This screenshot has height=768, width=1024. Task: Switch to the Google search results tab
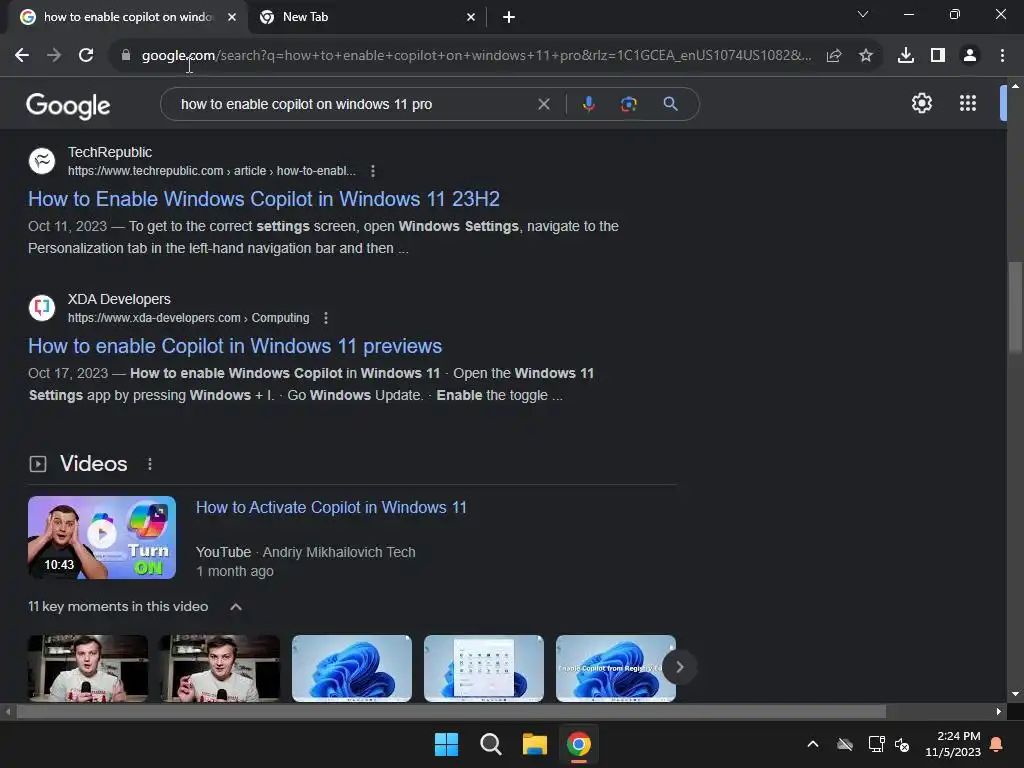tap(128, 17)
